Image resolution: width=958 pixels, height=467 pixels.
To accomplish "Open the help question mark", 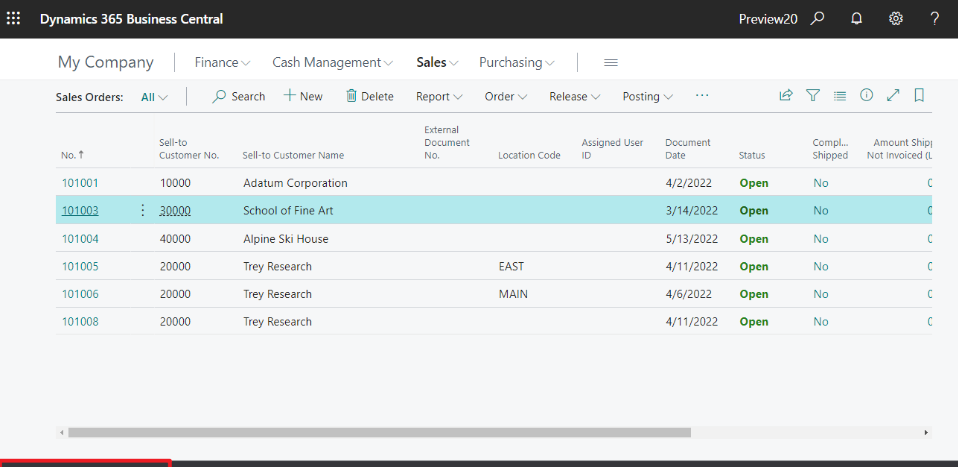I will point(934,18).
